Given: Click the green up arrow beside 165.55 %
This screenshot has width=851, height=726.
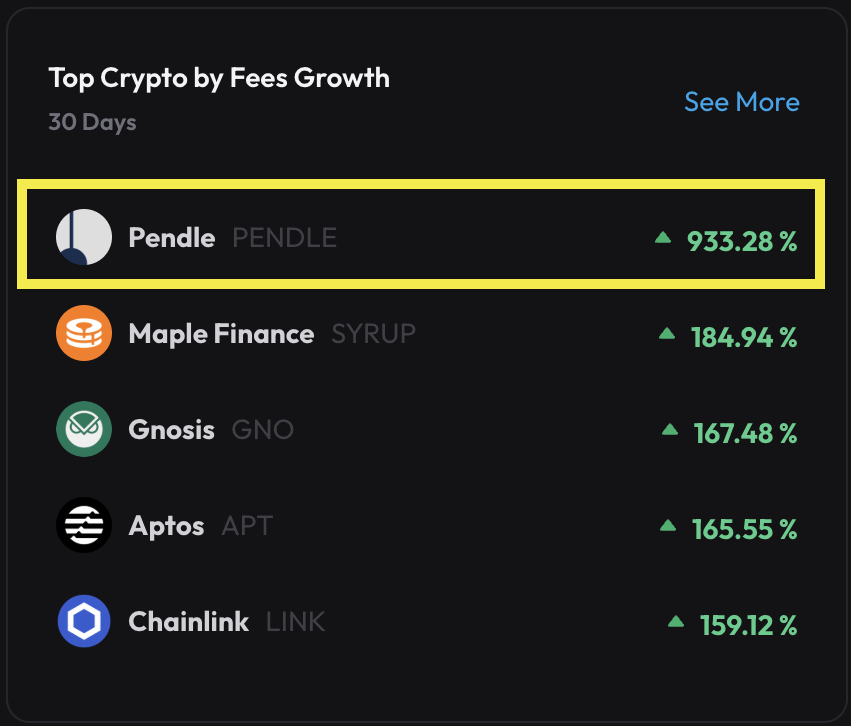Looking at the screenshot, I should [668, 526].
